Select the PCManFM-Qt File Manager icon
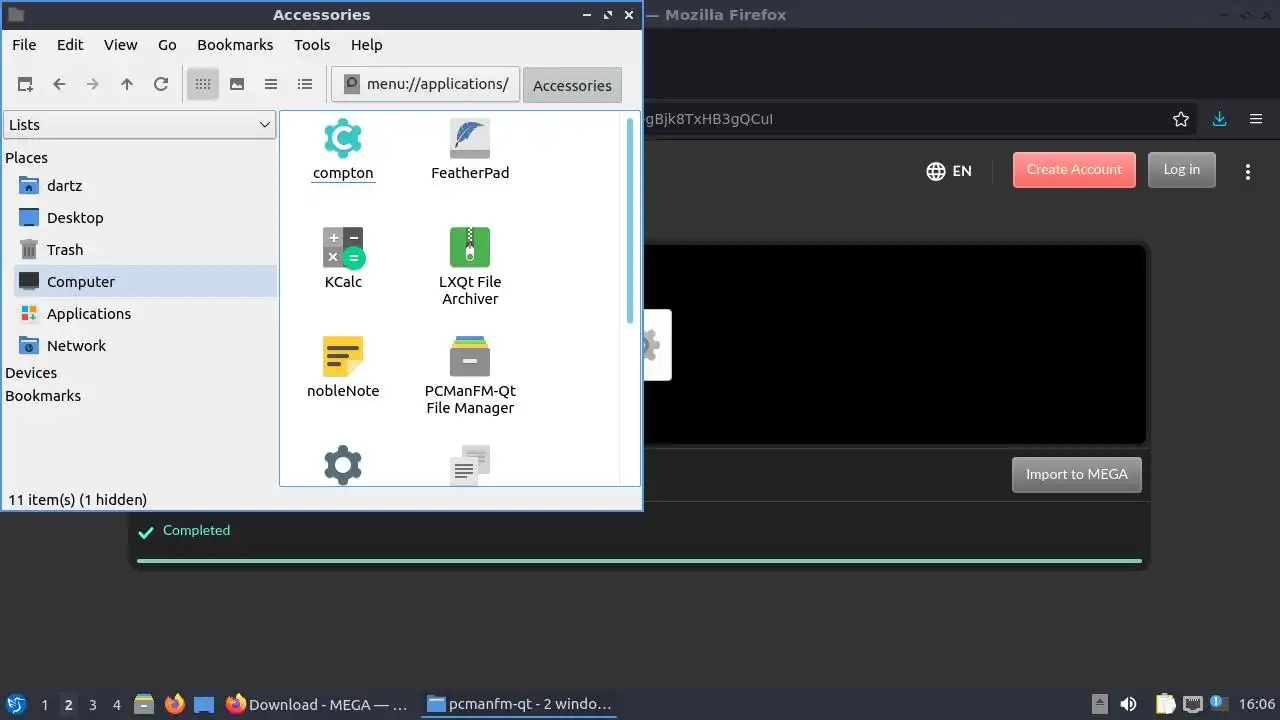Image resolution: width=1280 pixels, height=720 pixels. coord(470,375)
